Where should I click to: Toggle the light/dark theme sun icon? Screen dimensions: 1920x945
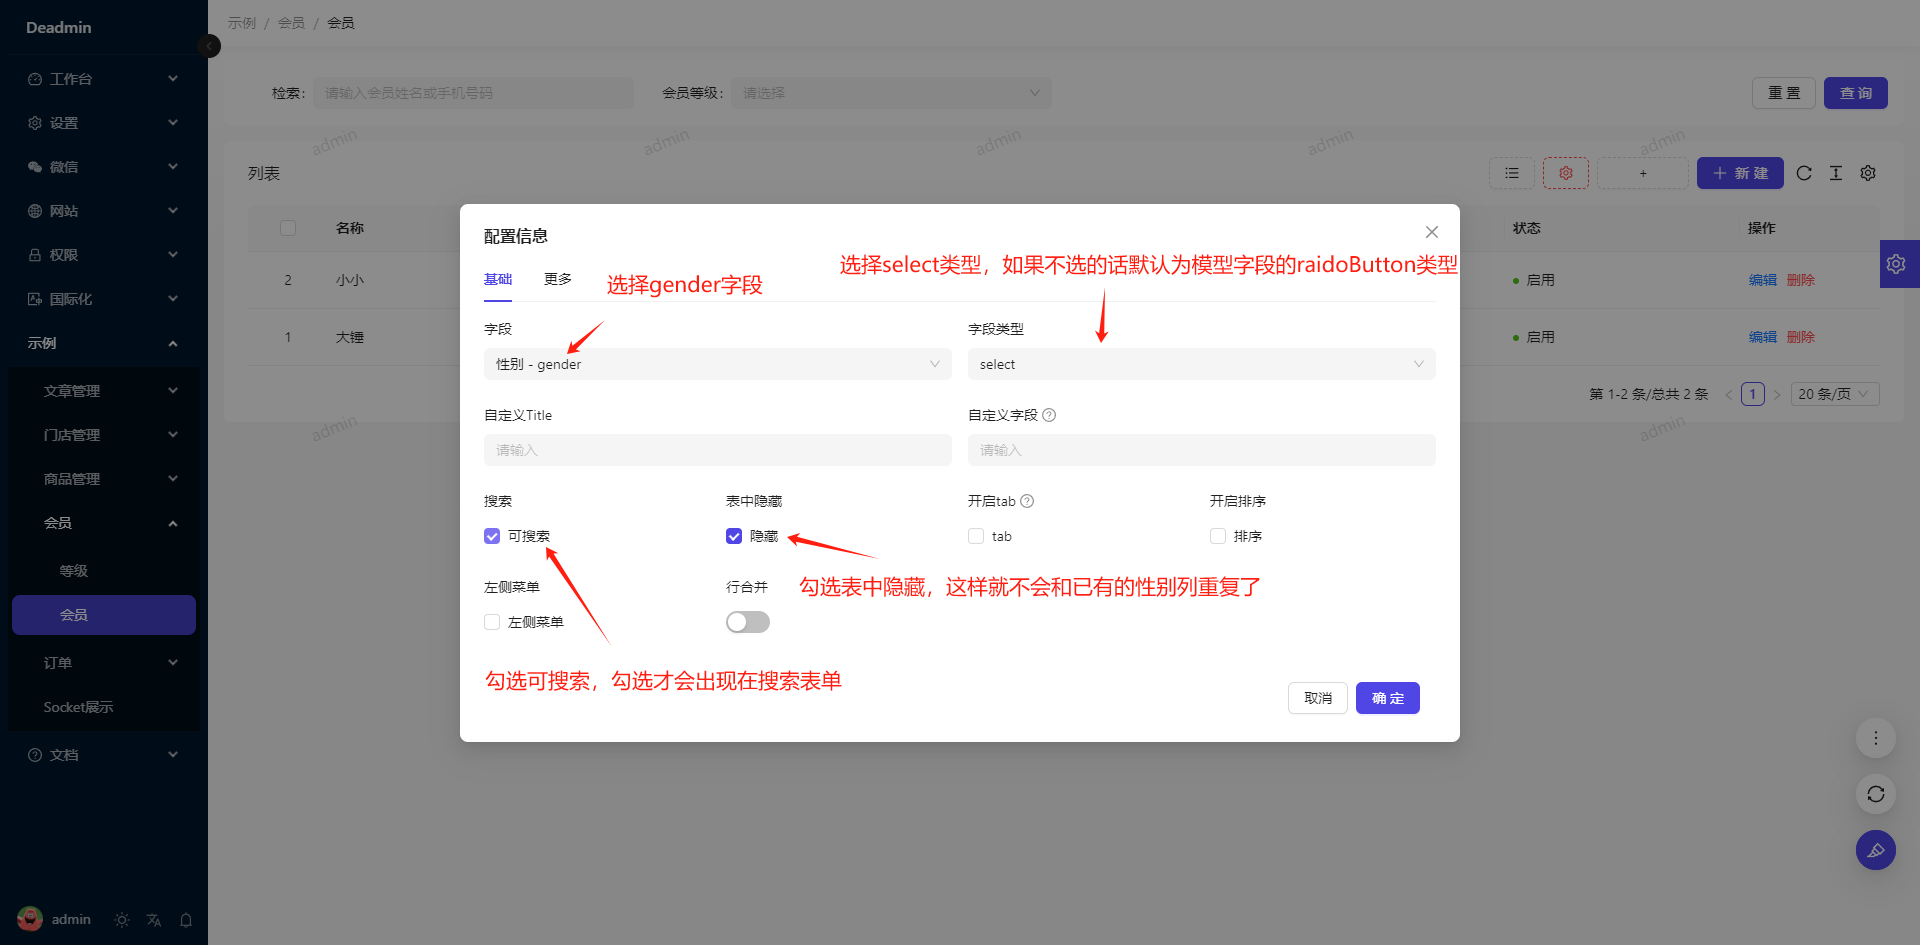pyautogui.click(x=122, y=920)
